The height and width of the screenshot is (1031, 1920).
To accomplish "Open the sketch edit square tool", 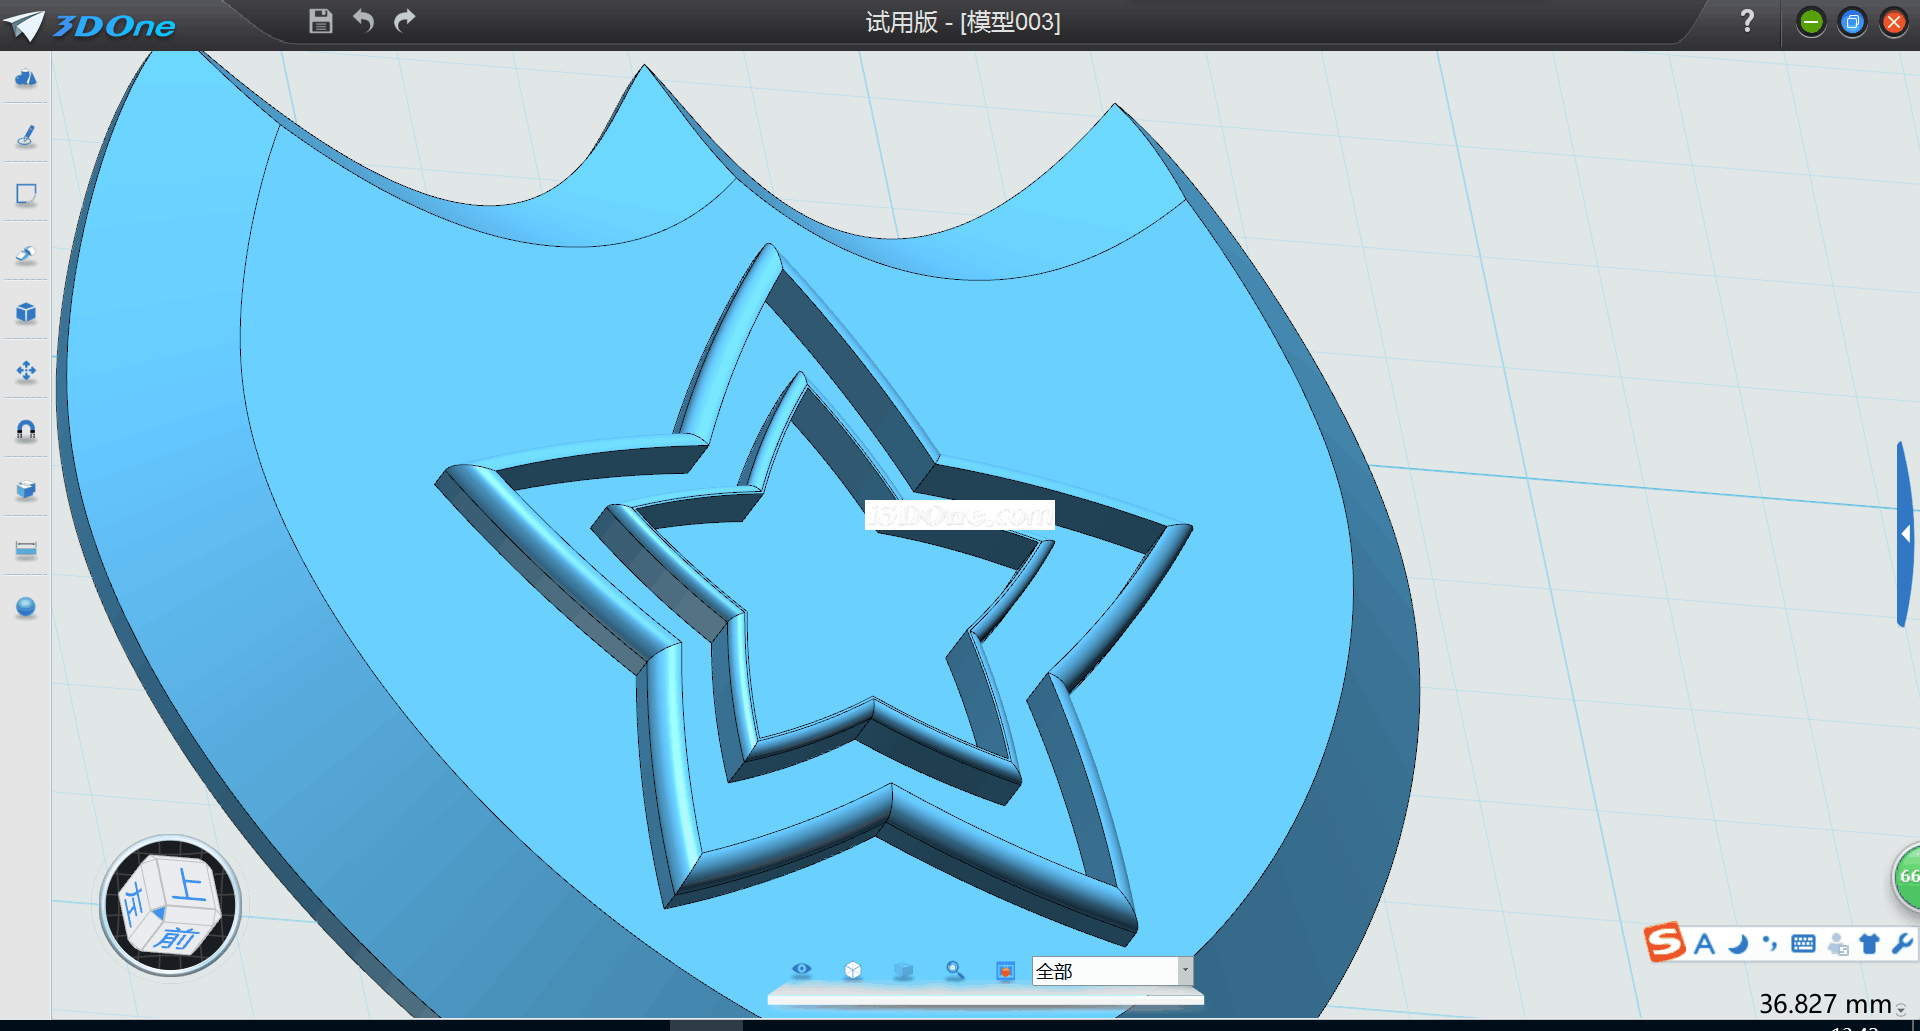I will pyautogui.click(x=26, y=194).
